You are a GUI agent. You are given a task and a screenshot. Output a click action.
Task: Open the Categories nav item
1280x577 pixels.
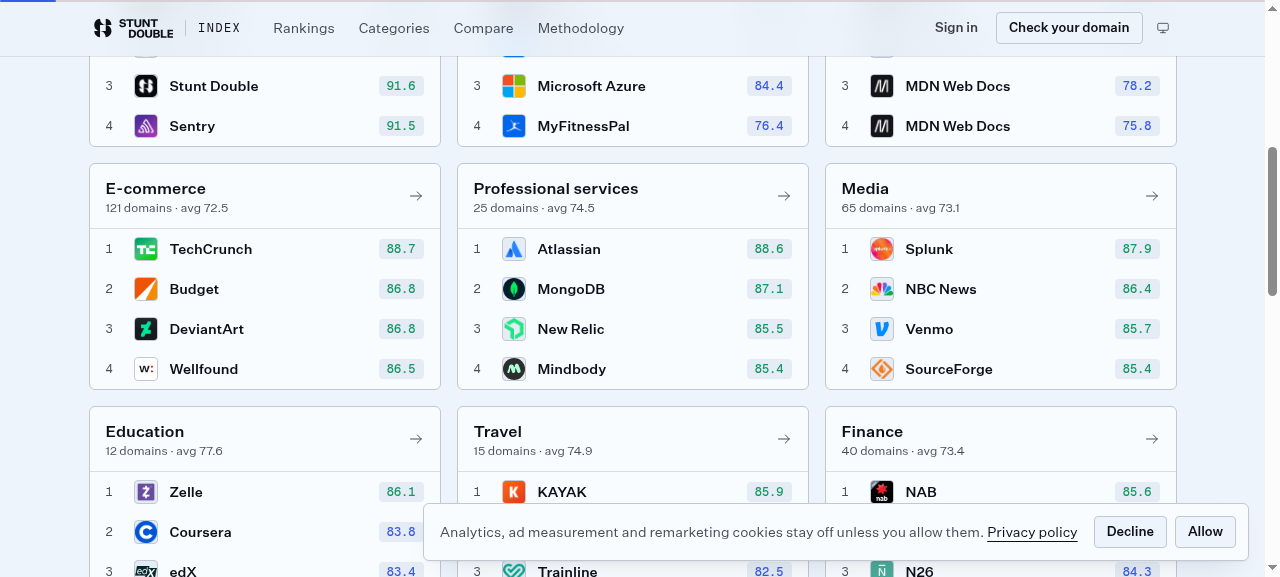coord(394,28)
